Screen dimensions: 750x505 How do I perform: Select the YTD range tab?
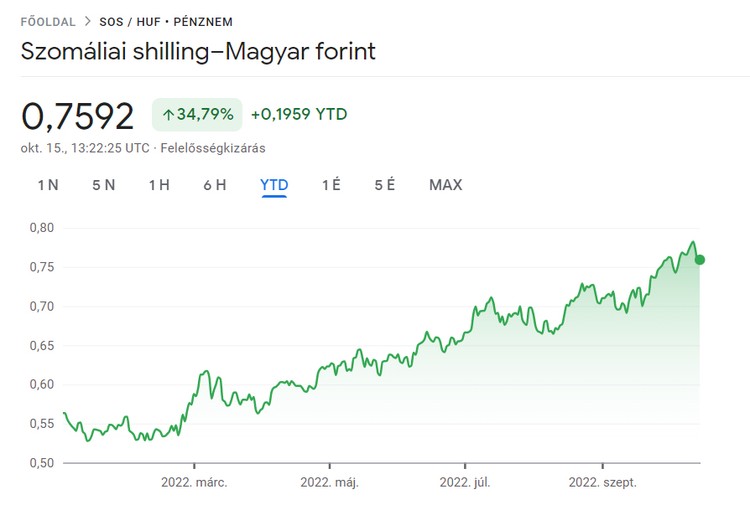[274, 185]
